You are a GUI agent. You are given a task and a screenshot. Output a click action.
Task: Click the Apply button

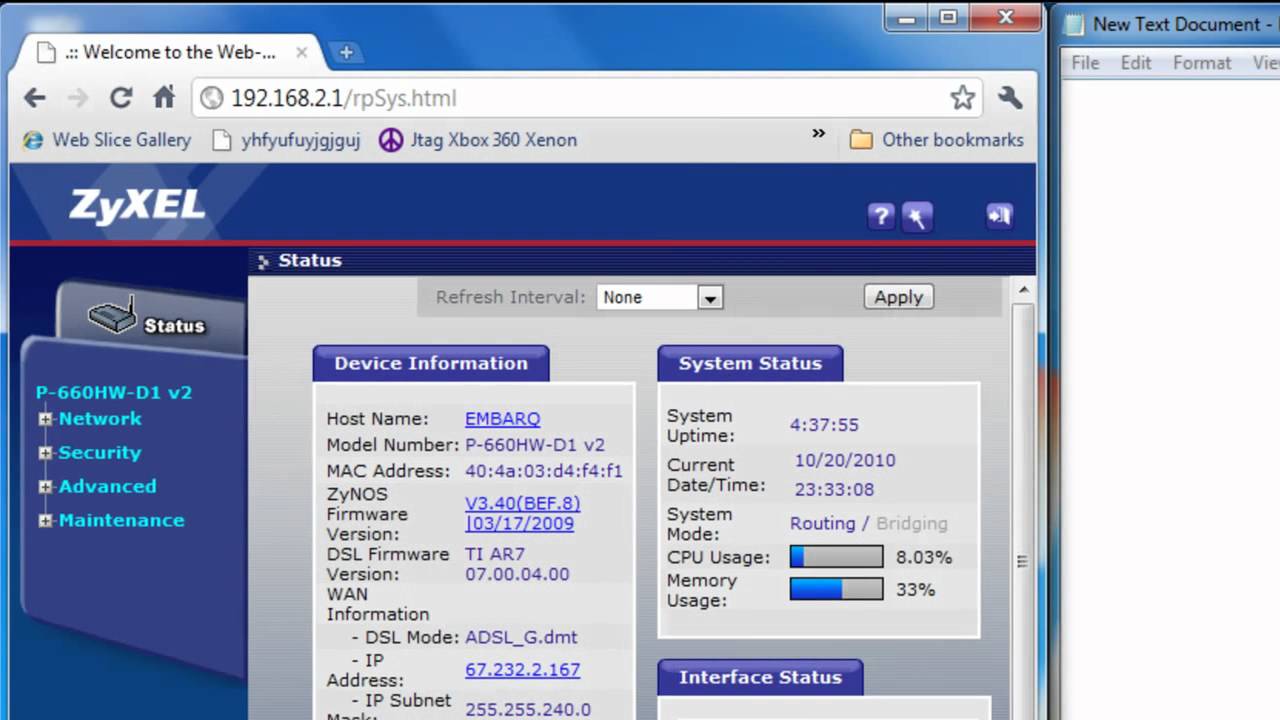tap(898, 297)
